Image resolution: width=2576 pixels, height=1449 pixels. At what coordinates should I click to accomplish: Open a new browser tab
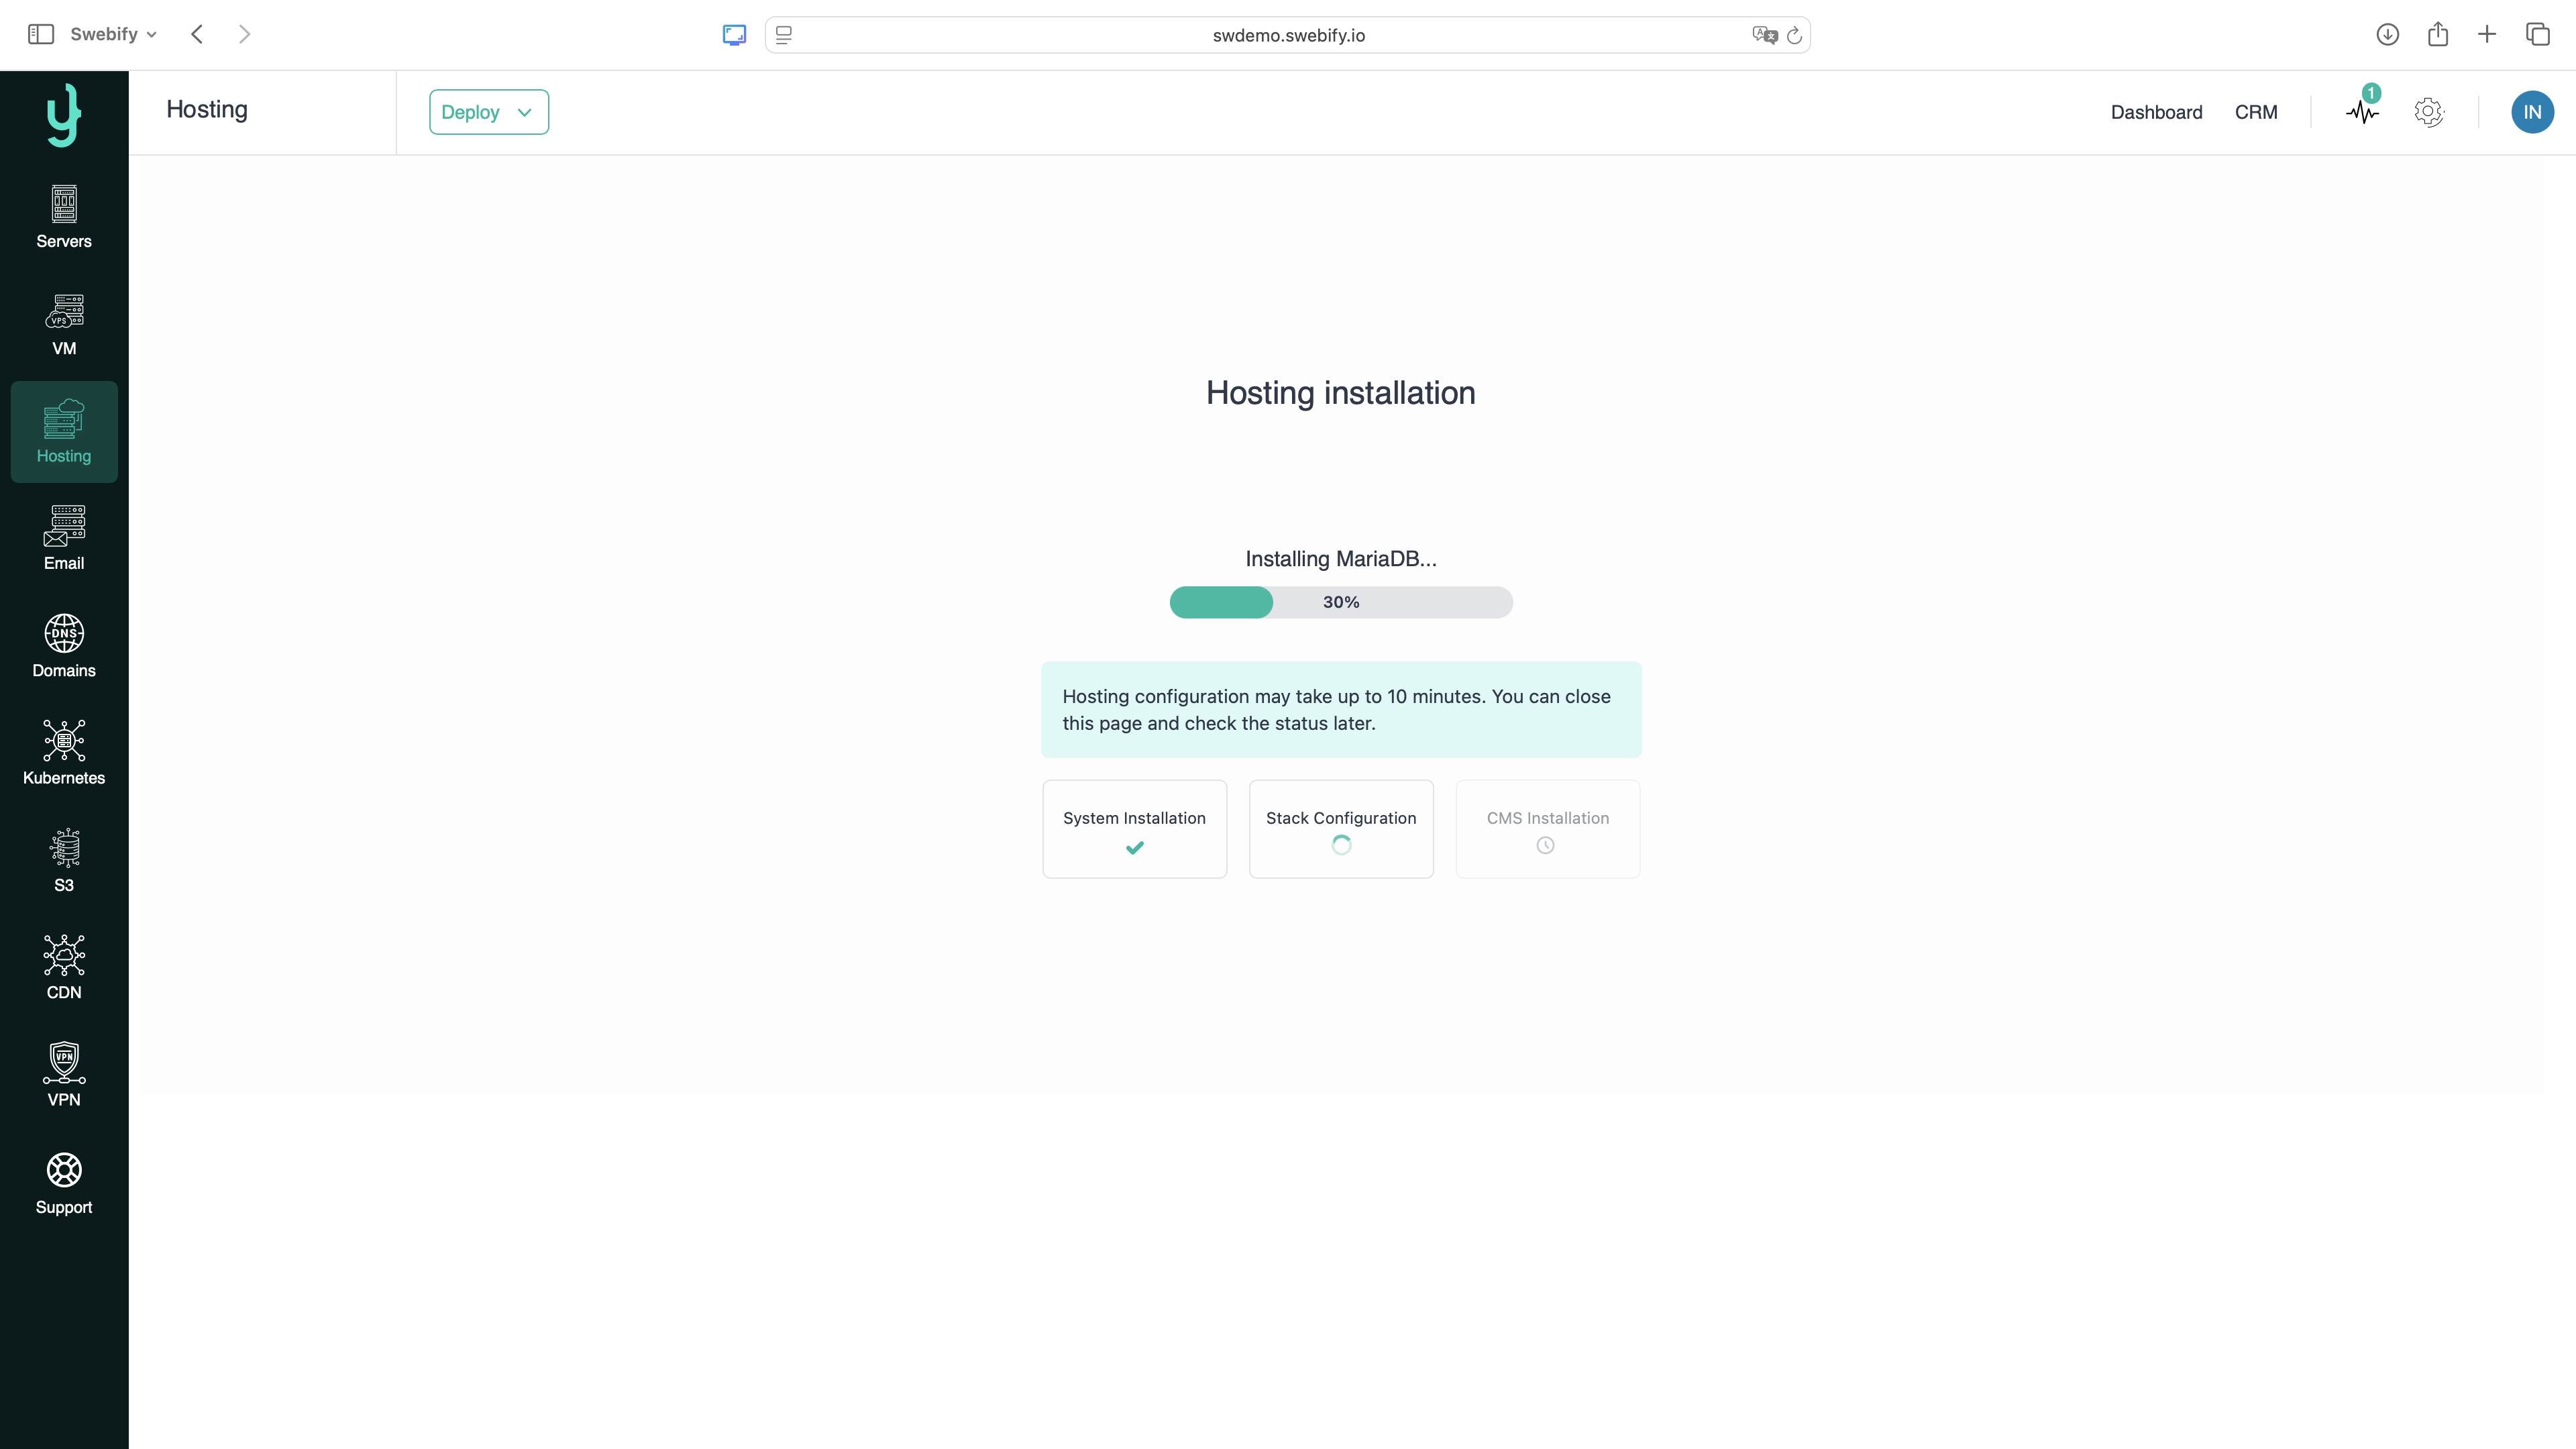point(2487,34)
